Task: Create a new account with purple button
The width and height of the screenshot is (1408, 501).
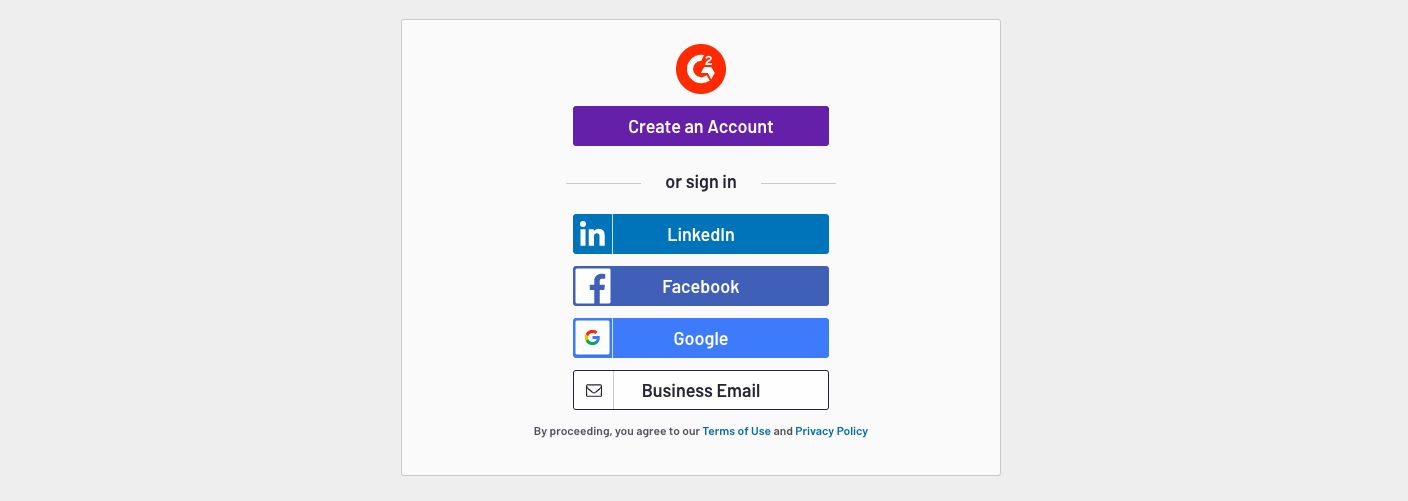Action: point(701,126)
